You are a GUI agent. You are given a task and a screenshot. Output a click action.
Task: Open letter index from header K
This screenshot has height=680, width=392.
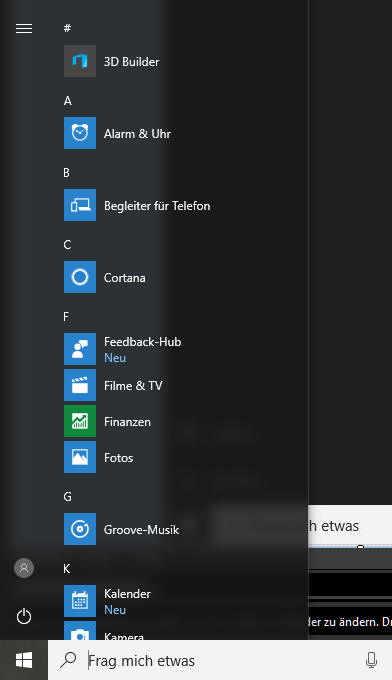coord(66,569)
